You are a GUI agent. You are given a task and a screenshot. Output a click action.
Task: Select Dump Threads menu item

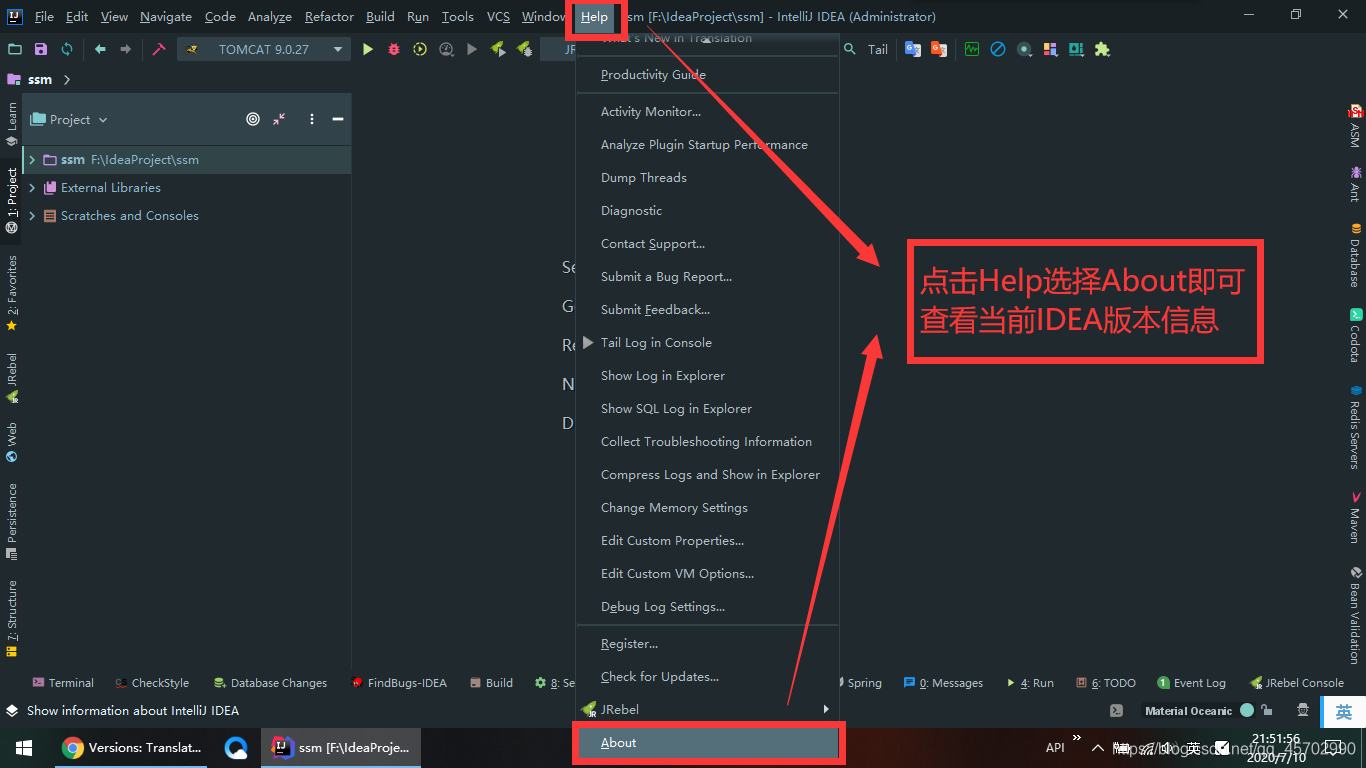click(x=708, y=177)
